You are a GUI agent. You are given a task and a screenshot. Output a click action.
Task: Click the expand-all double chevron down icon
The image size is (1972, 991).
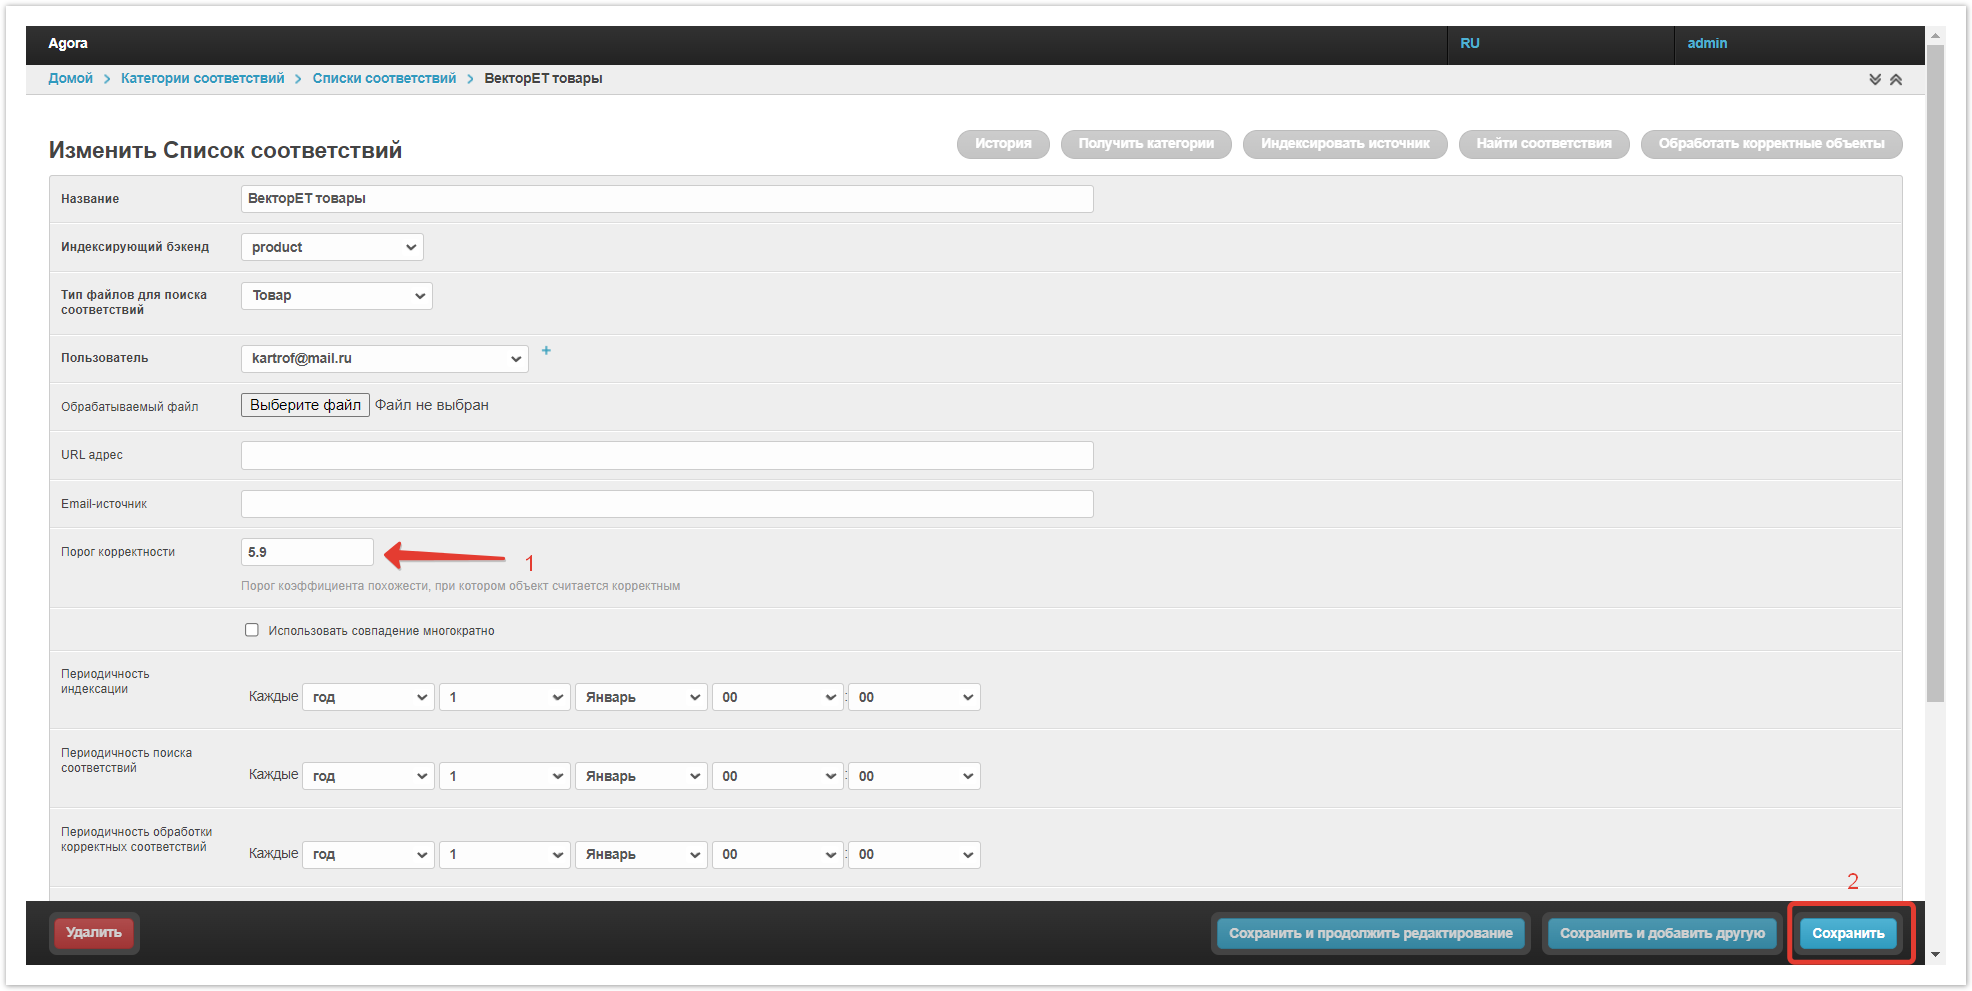pos(1875,80)
